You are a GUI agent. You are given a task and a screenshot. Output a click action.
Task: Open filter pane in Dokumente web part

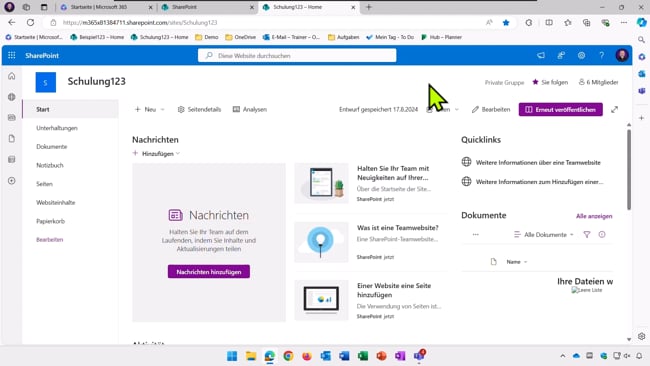(x=587, y=235)
